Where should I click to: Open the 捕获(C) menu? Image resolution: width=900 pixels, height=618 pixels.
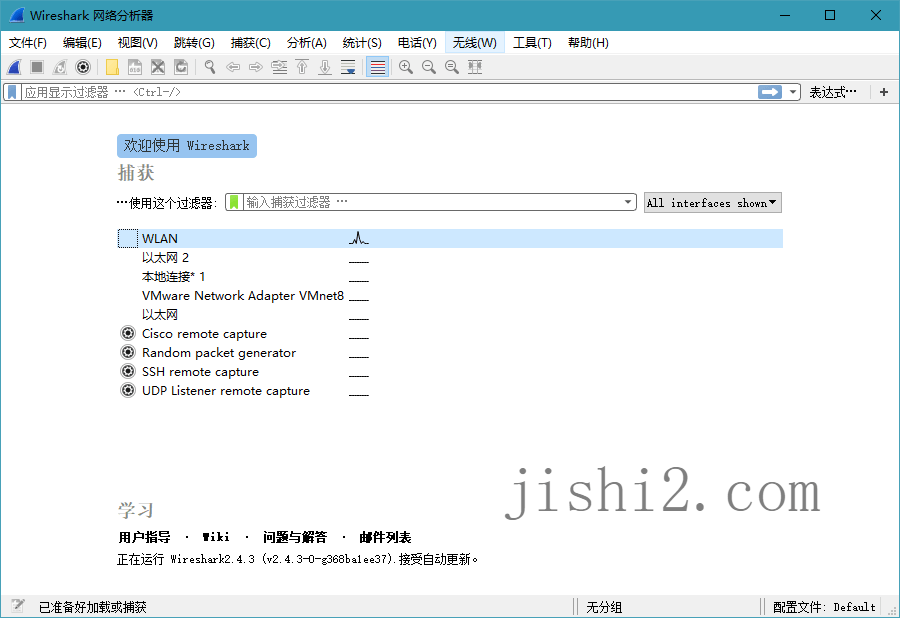pyautogui.click(x=250, y=42)
